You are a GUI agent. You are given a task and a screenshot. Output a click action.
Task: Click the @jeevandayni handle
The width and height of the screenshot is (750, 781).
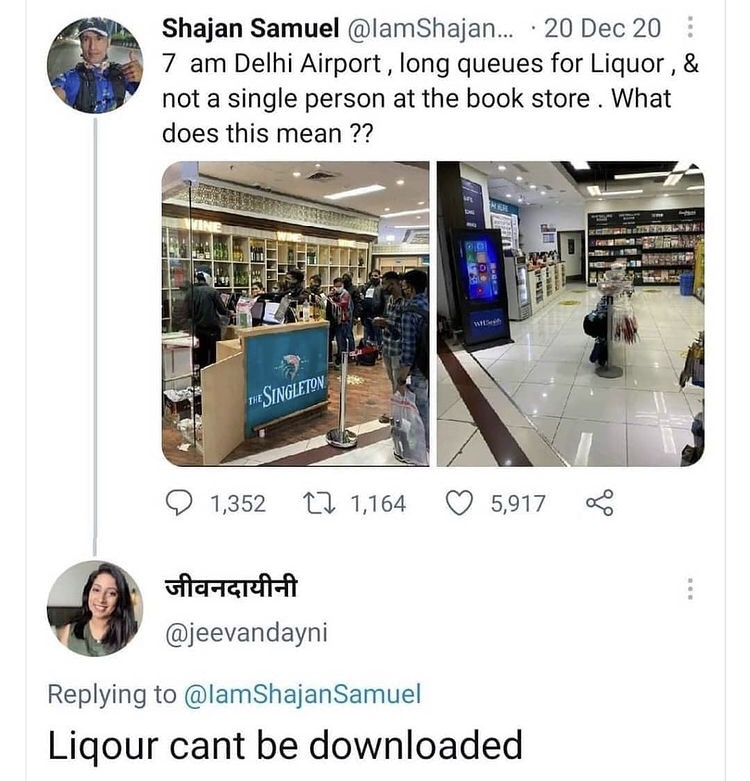(x=246, y=634)
